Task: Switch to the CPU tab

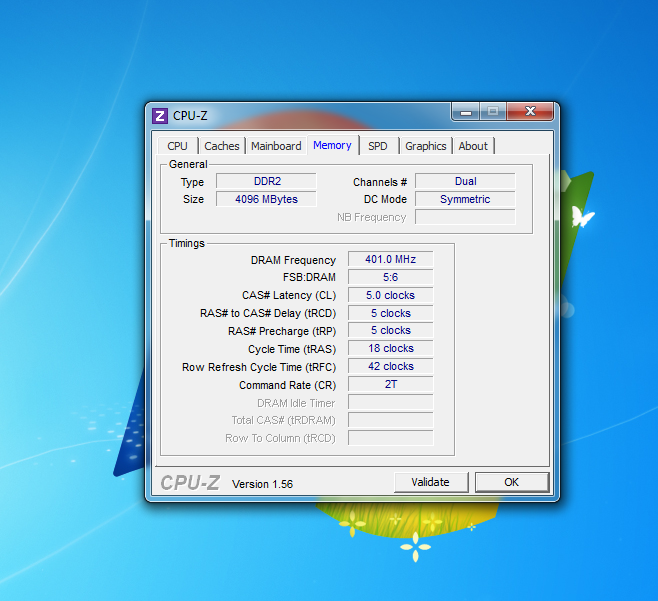Action: click(x=178, y=146)
